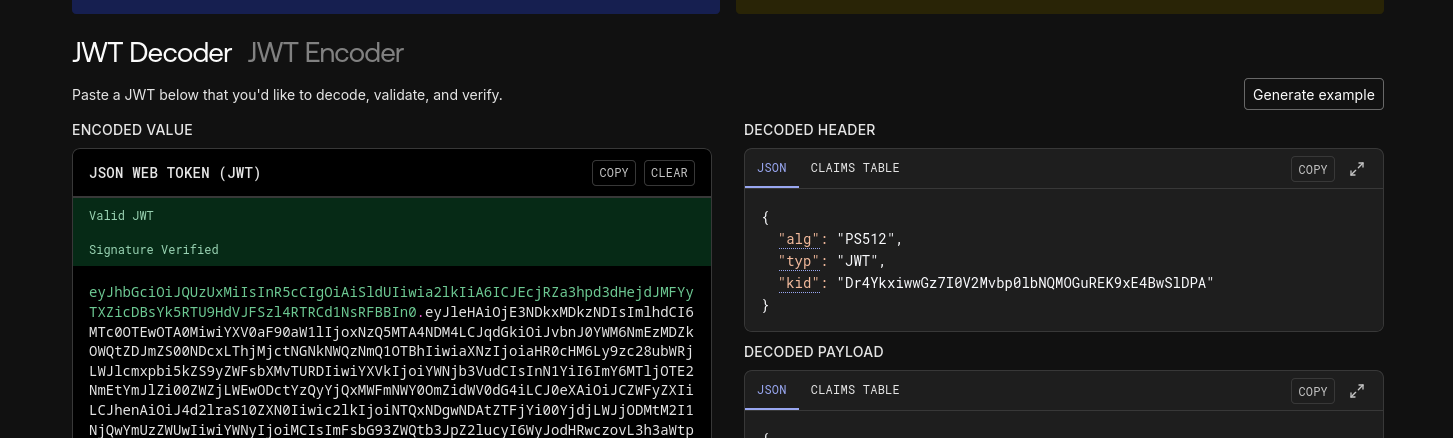
Task: Click the "kid" key in decoded header
Action: pos(799,283)
